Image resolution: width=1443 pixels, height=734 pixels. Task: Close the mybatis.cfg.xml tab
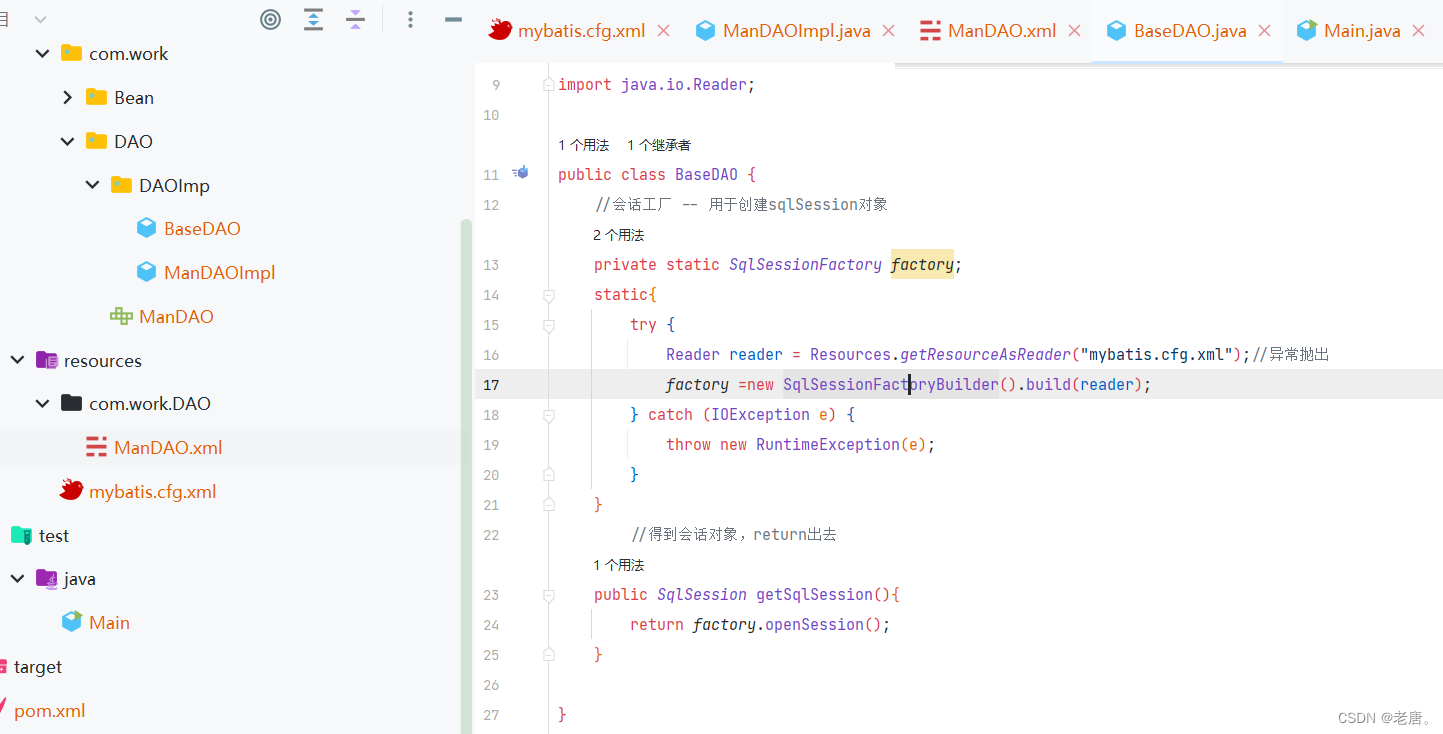[x=663, y=31]
